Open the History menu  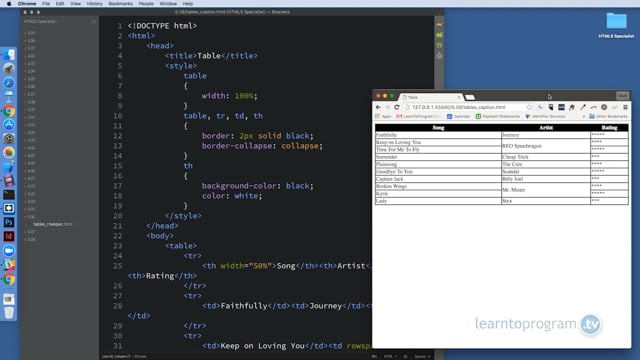[x=95, y=4]
